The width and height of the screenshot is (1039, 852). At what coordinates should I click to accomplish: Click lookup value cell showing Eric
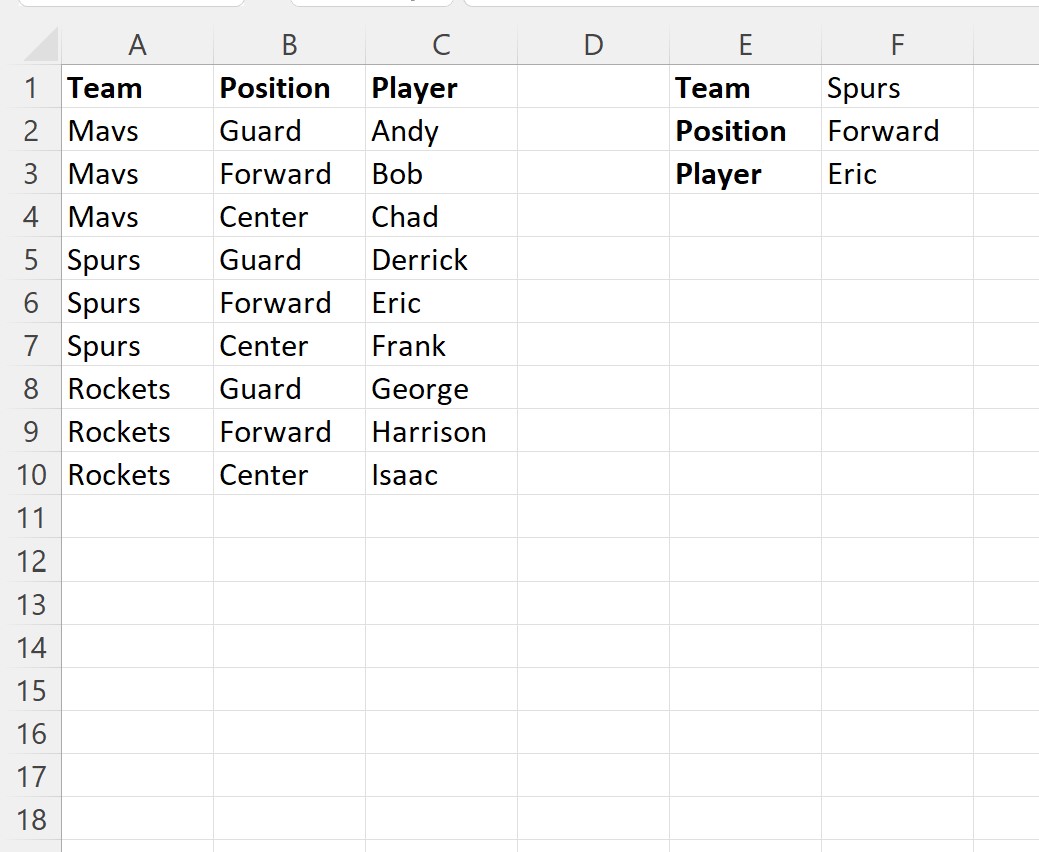[897, 174]
